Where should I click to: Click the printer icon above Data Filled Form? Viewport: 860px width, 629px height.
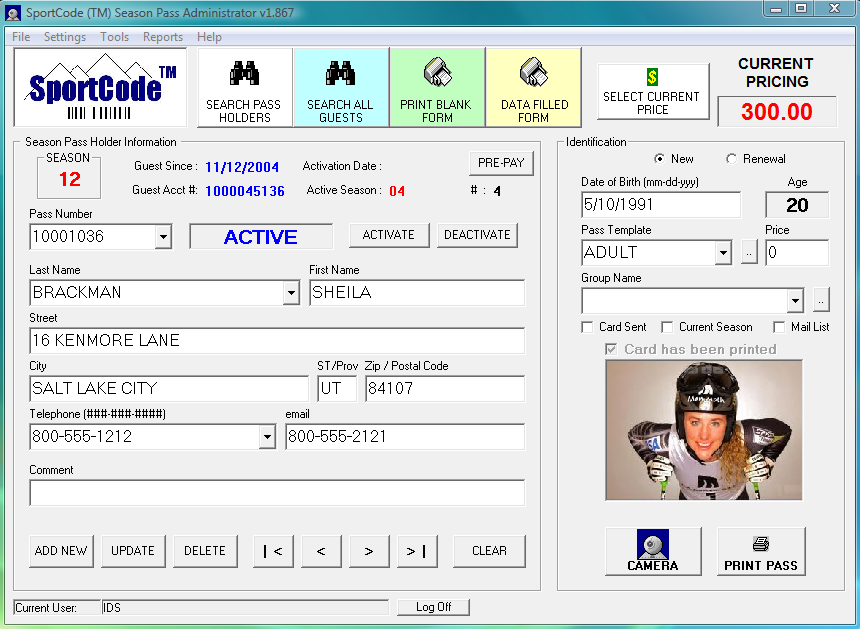(x=534, y=73)
